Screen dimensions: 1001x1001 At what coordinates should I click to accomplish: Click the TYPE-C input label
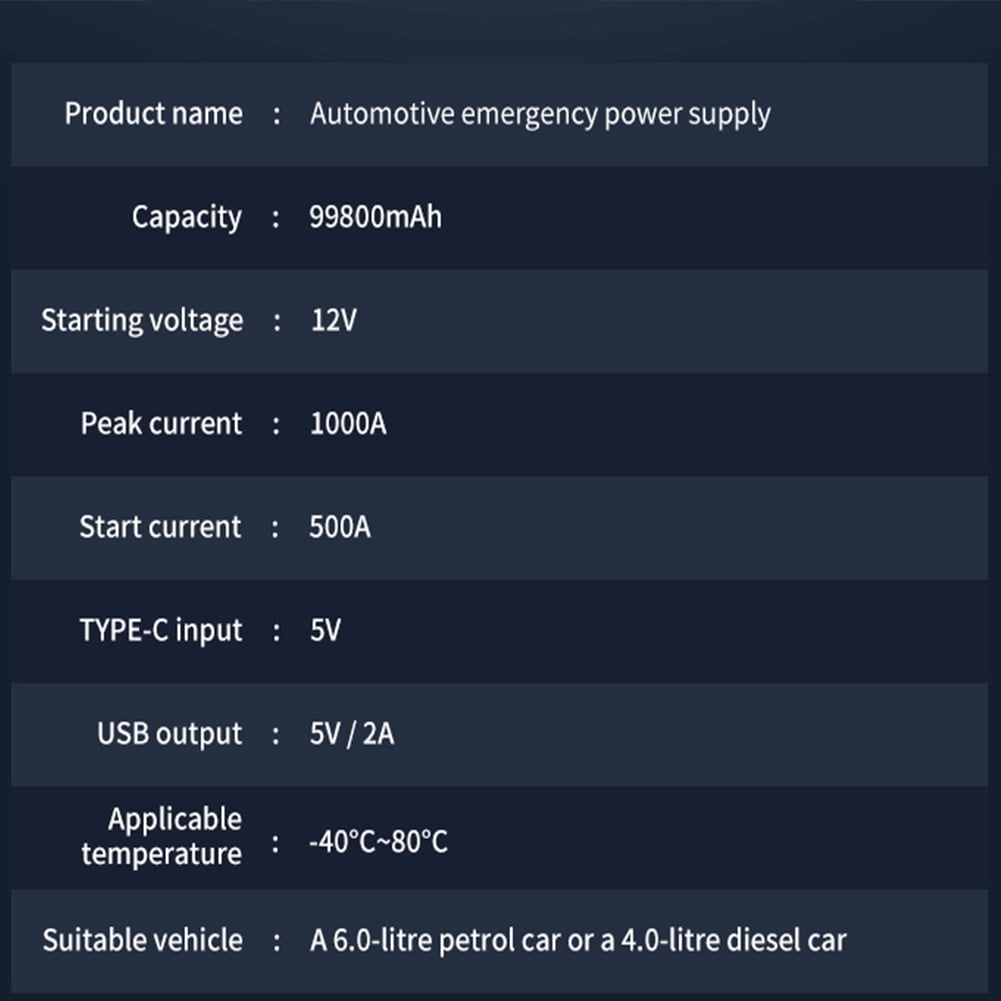click(161, 631)
